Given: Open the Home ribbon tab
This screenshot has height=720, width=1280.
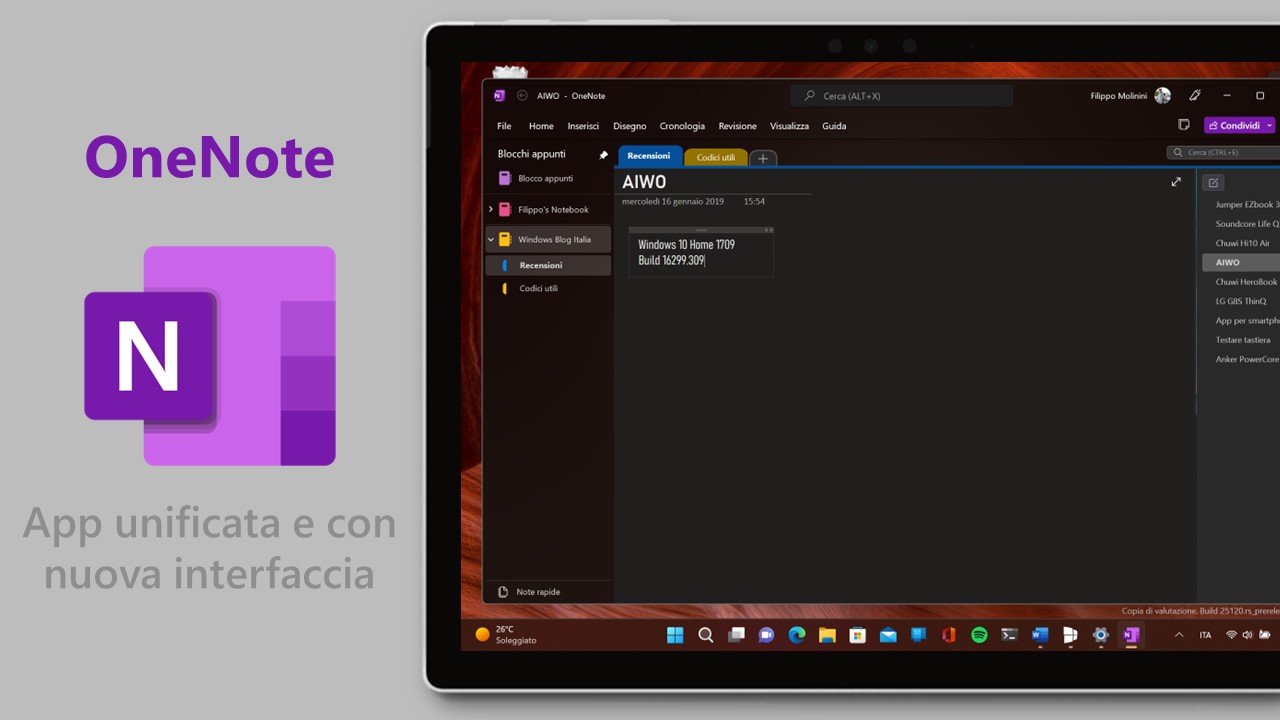Looking at the screenshot, I should 541,126.
